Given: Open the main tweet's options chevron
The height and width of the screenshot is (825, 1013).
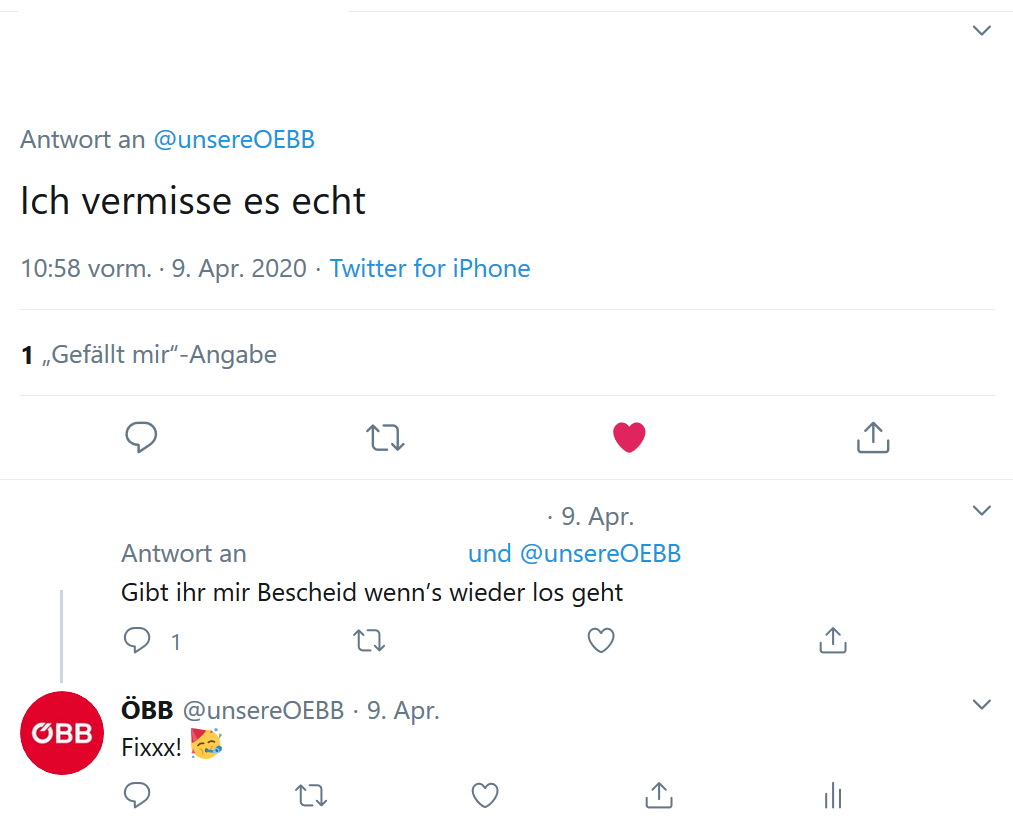Looking at the screenshot, I should point(982,31).
